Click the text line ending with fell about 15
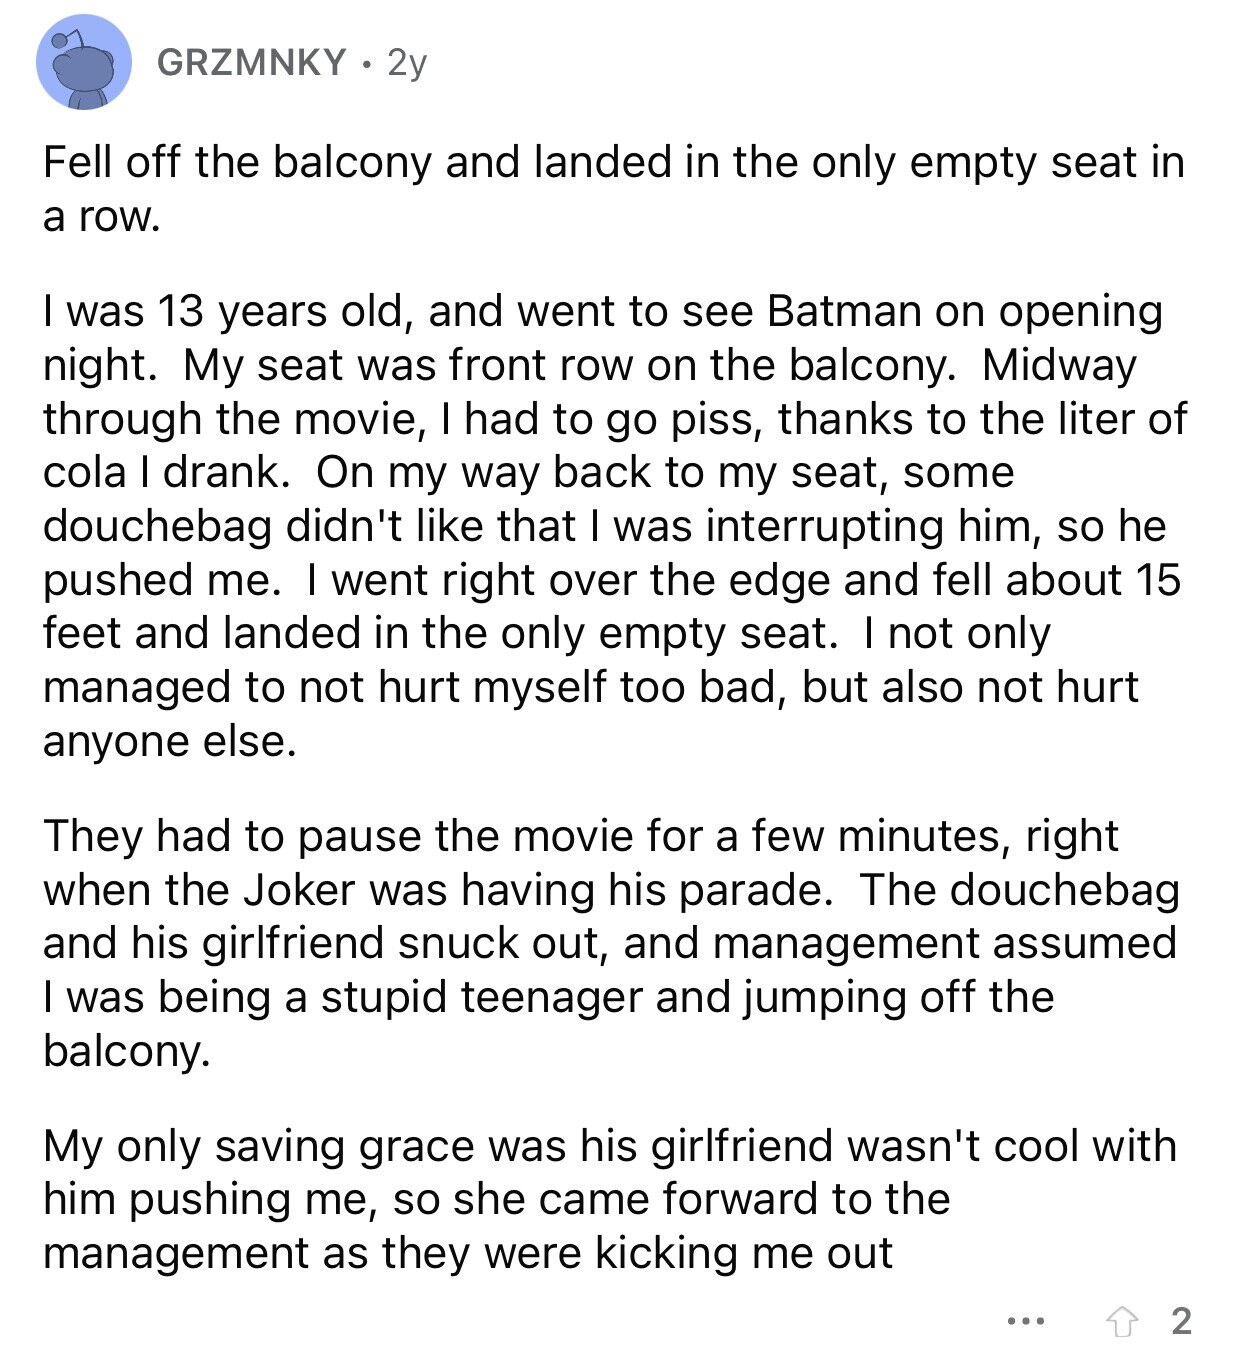1242x1364 pixels. pos(612,580)
